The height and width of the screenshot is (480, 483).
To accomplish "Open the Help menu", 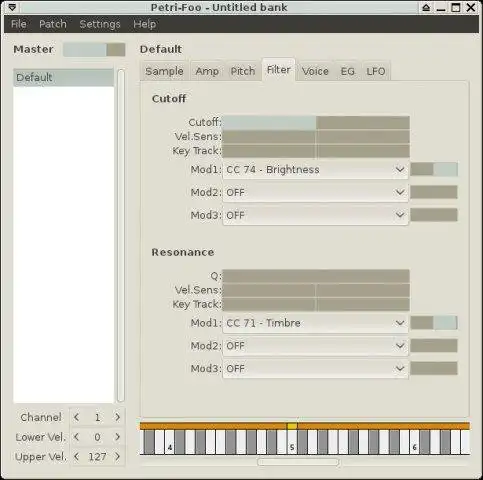I will [144, 24].
